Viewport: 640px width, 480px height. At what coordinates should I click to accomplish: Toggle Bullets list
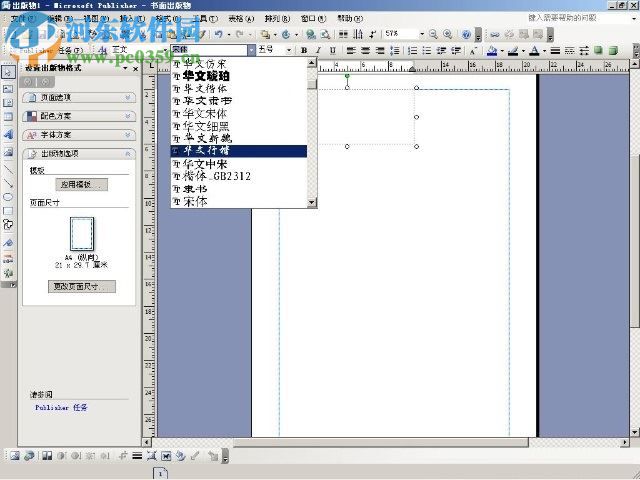(x=427, y=51)
